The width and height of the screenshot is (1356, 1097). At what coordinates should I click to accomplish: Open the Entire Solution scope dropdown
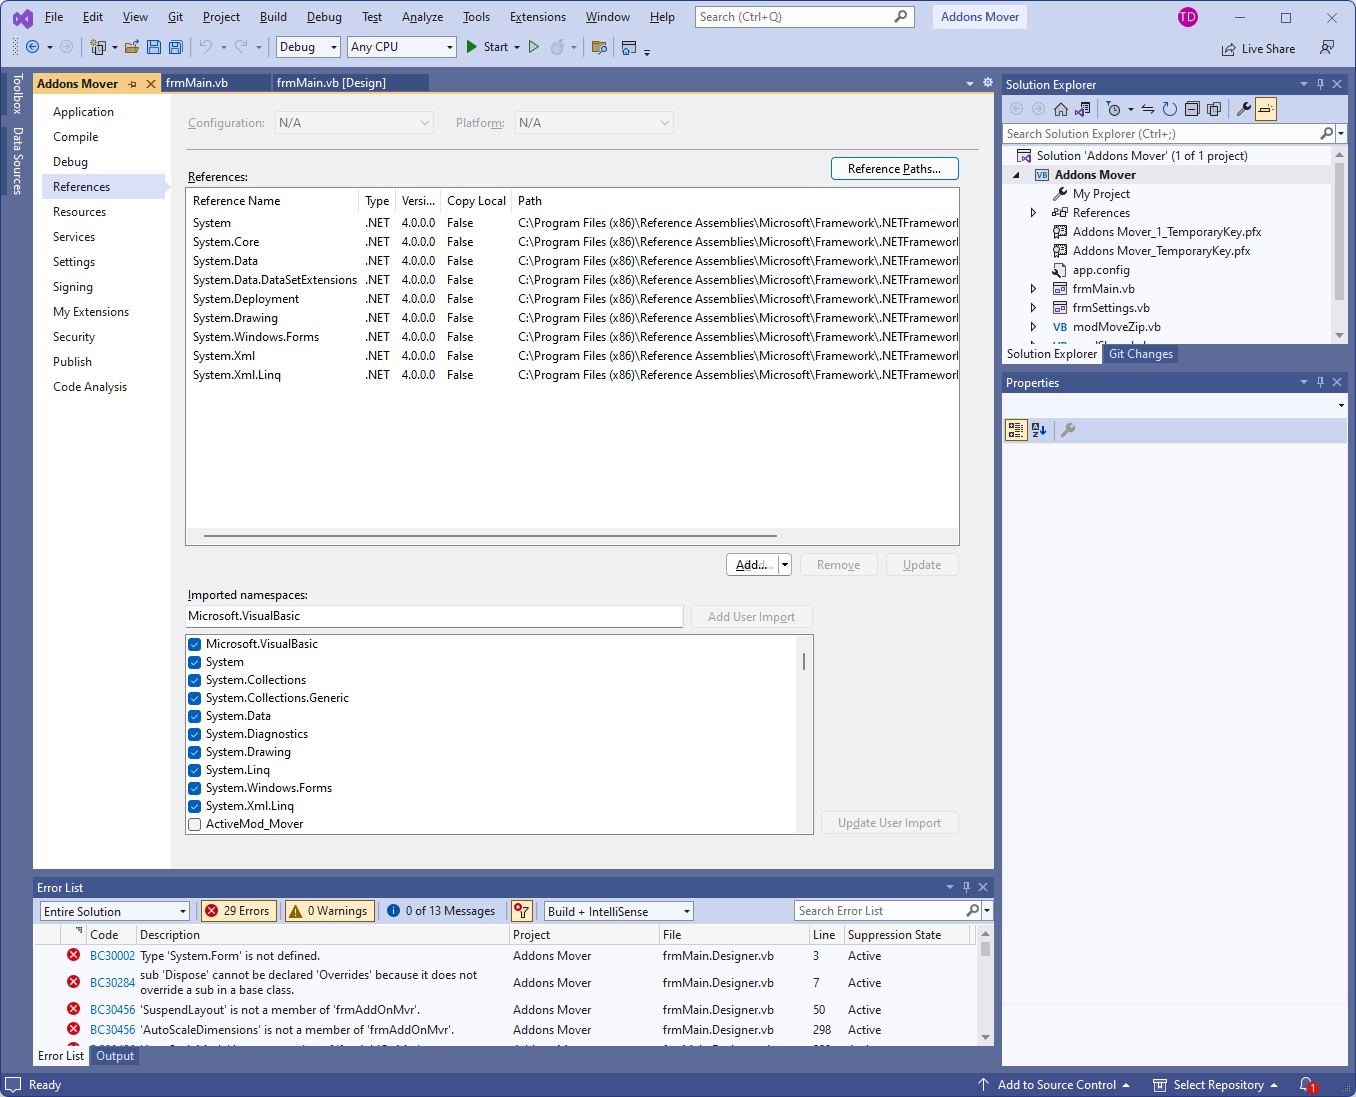[x=115, y=911]
